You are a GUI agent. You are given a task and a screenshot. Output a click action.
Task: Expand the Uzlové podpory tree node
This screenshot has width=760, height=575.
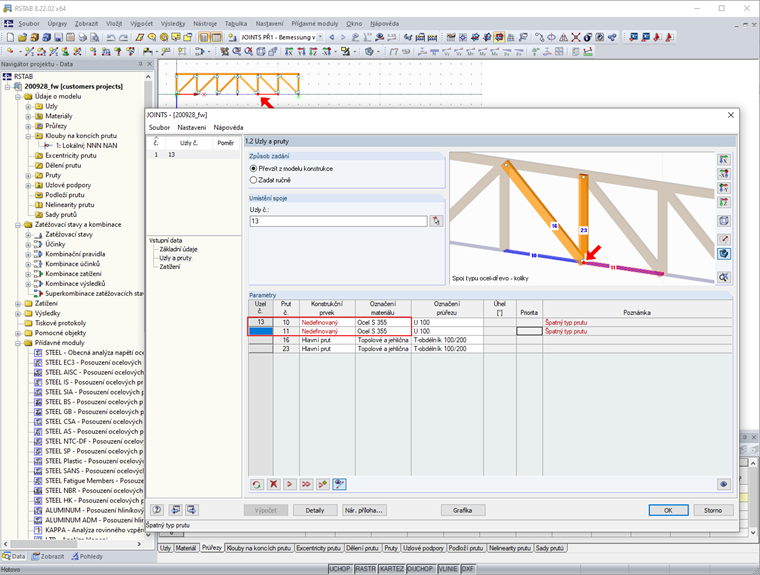click(28, 185)
